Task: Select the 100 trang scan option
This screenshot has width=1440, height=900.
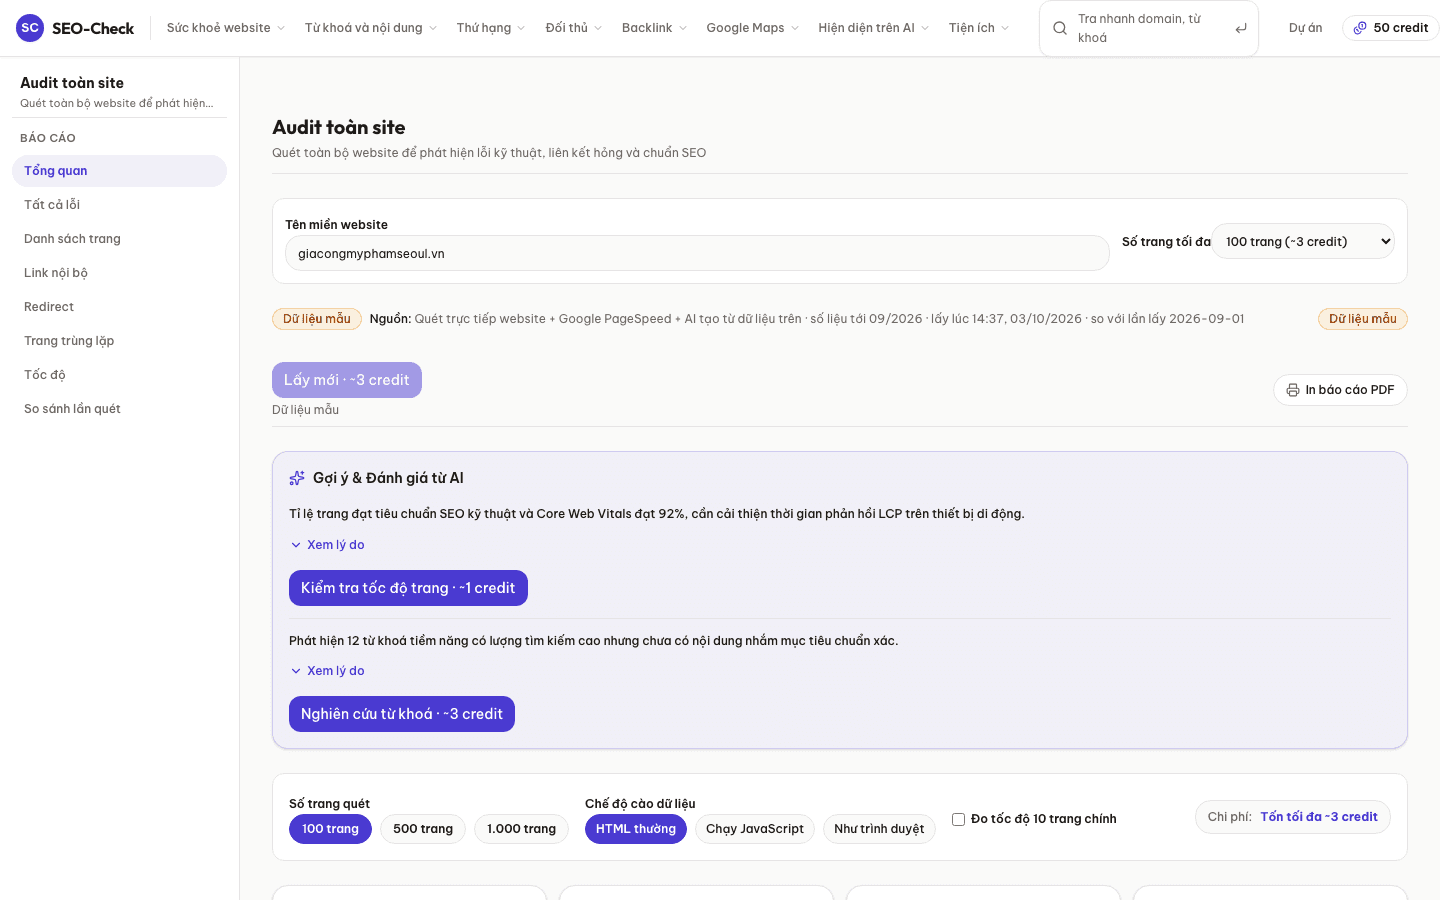Action: tap(330, 829)
